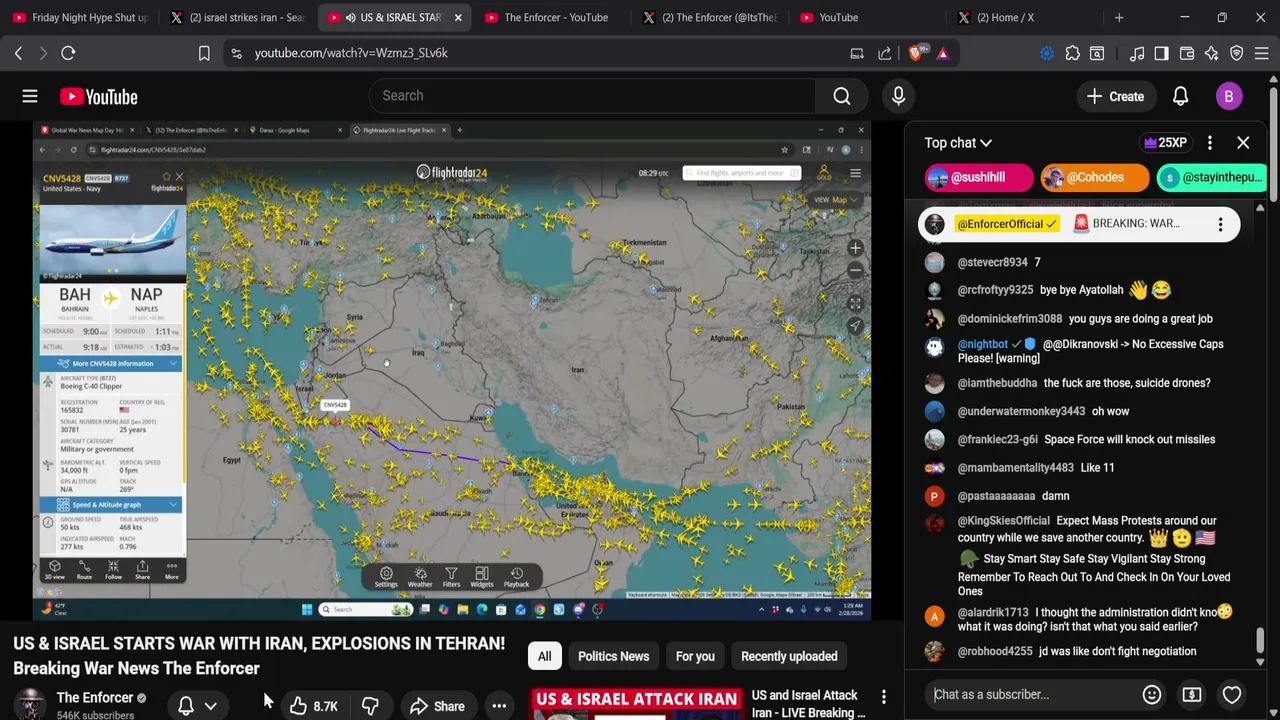
Task: Open more actions ellipsis under video
Action: click(499, 706)
